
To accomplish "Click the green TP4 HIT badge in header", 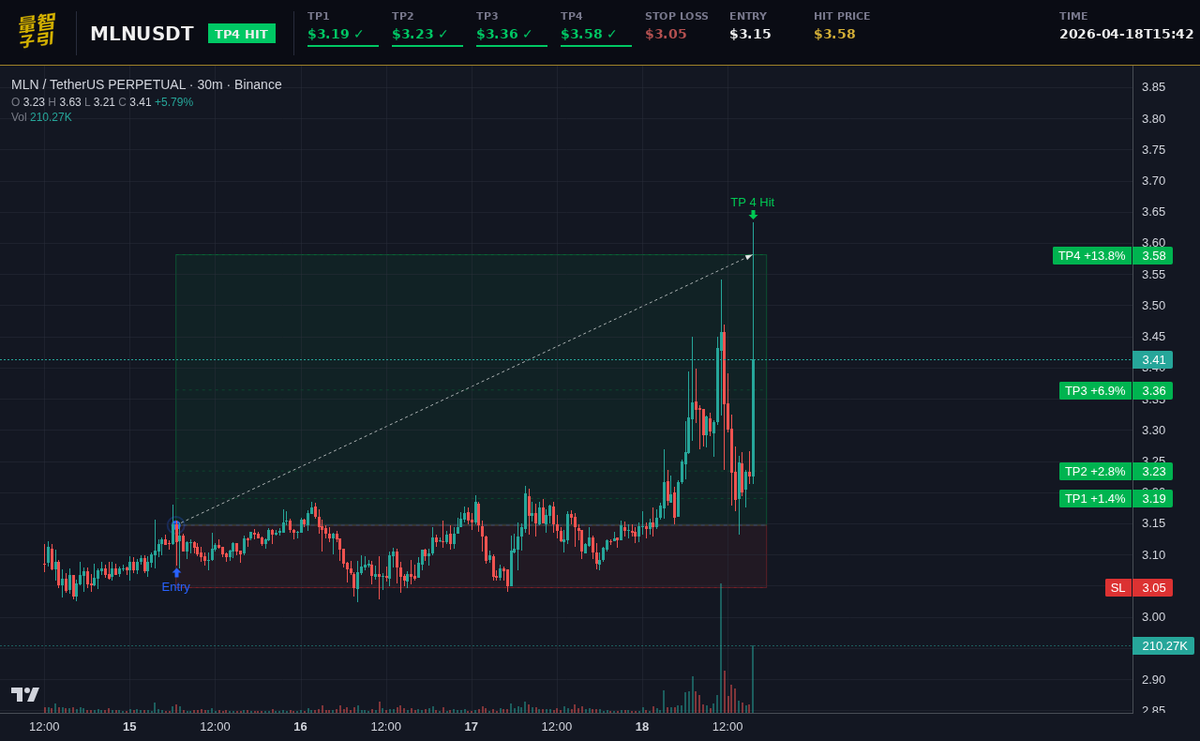I will point(240,33).
